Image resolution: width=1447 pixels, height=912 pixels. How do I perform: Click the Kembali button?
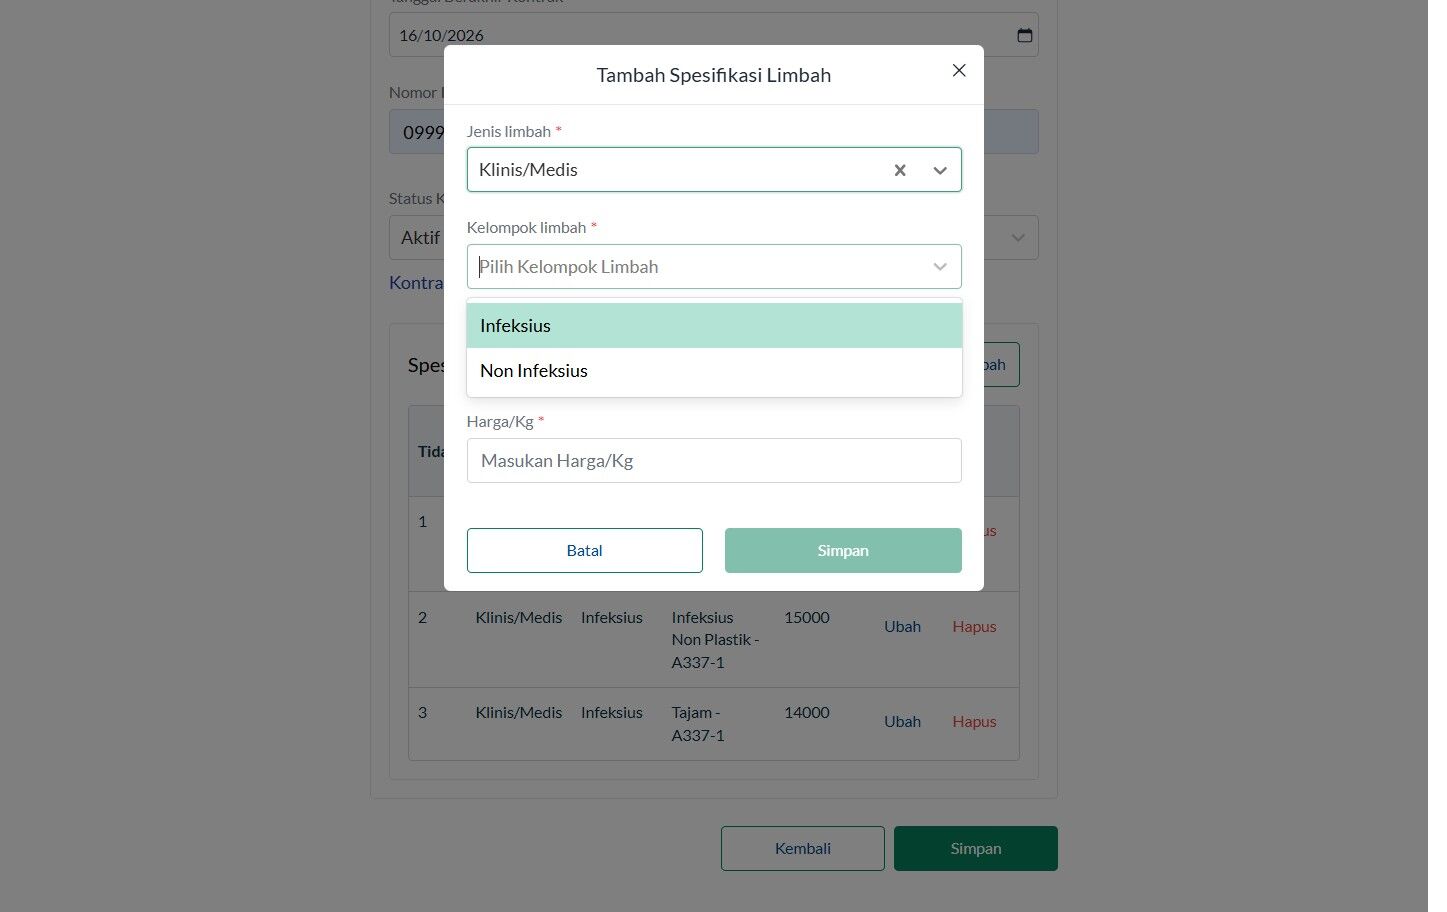point(803,849)
